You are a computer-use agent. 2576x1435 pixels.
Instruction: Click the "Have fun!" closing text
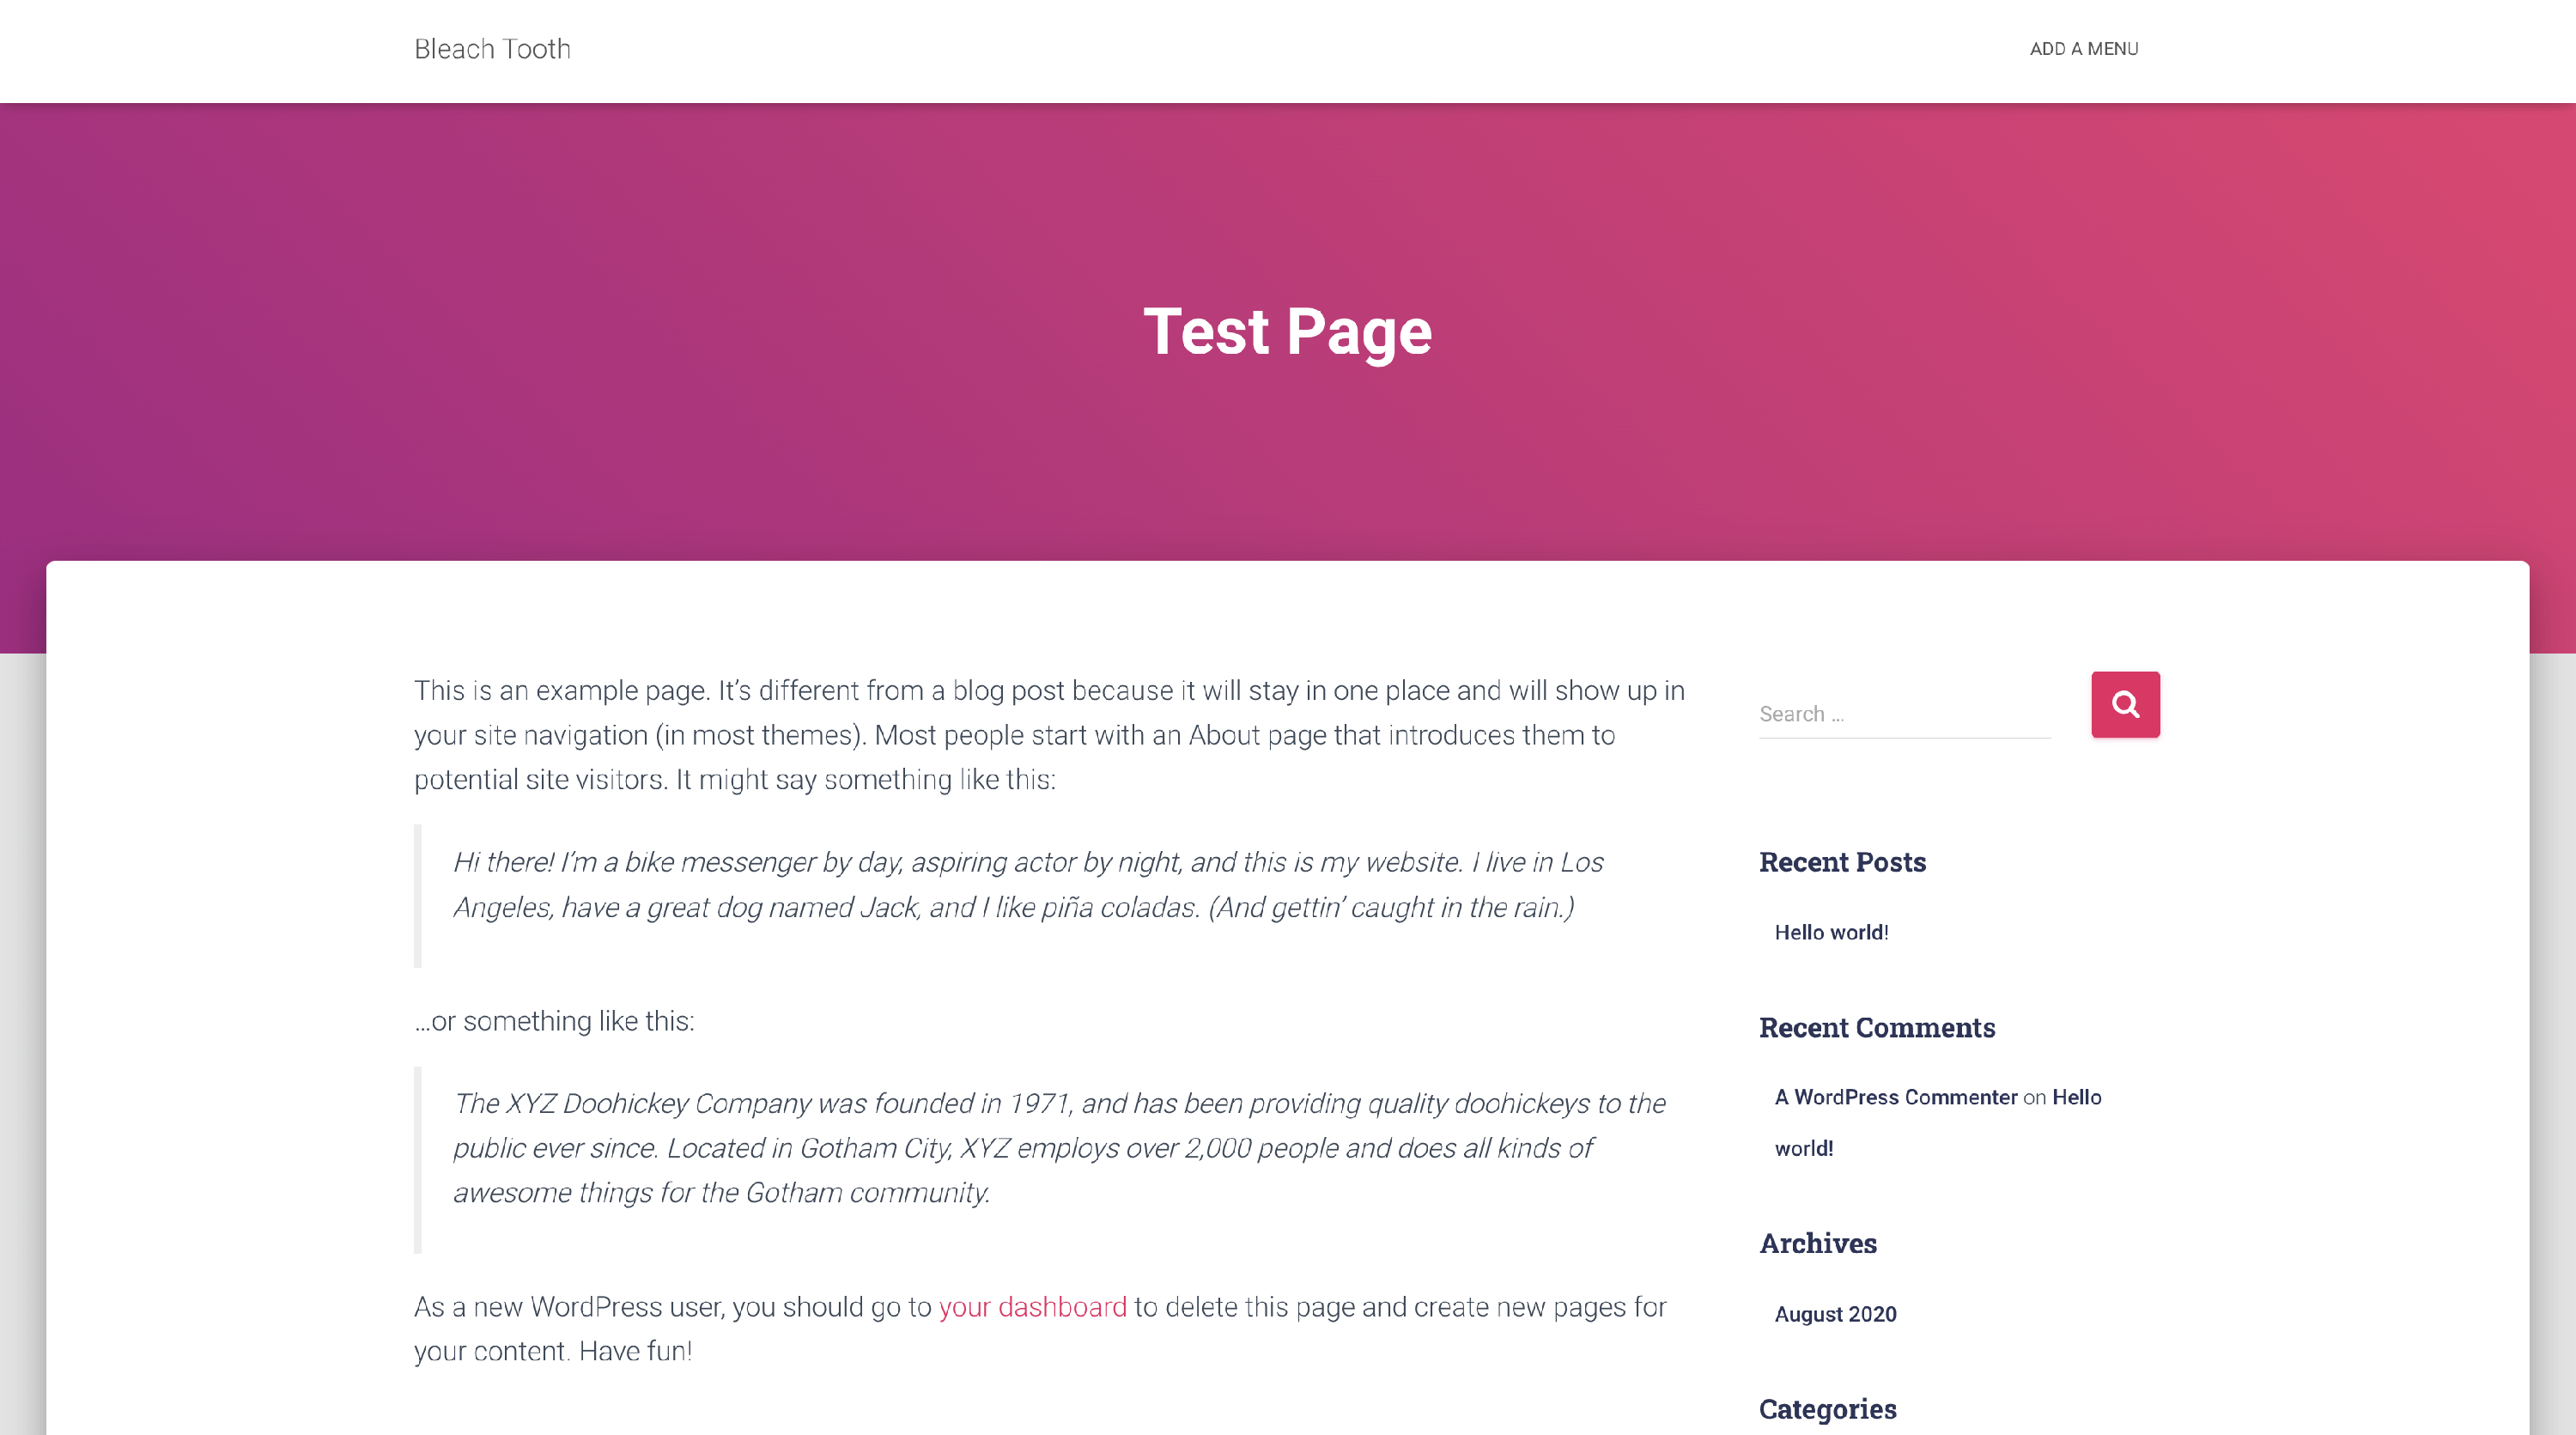(x=635, y=1351)
